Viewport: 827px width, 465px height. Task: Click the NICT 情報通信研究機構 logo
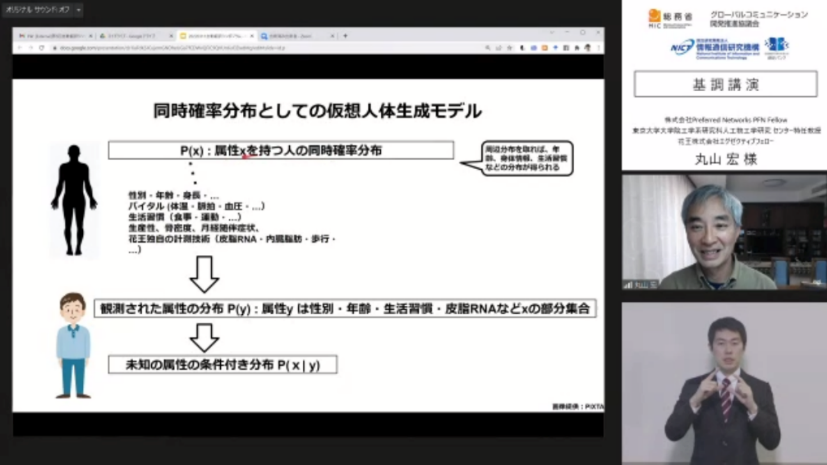coord(715,49)
